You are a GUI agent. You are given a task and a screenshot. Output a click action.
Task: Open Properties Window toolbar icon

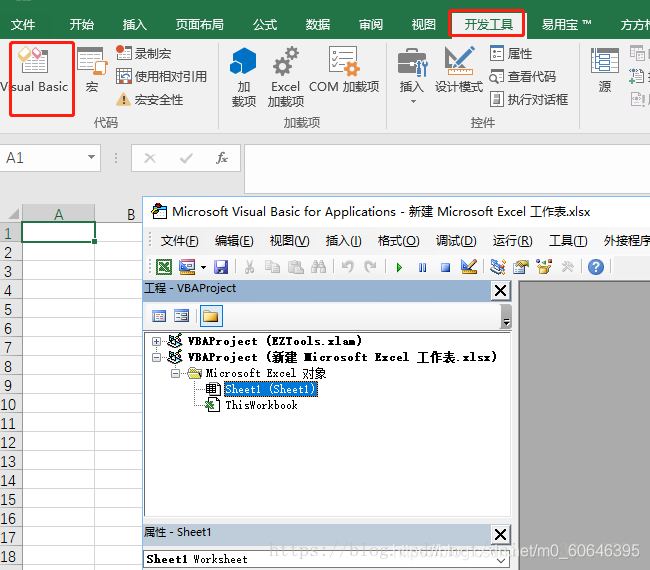[x=521, y=267]
